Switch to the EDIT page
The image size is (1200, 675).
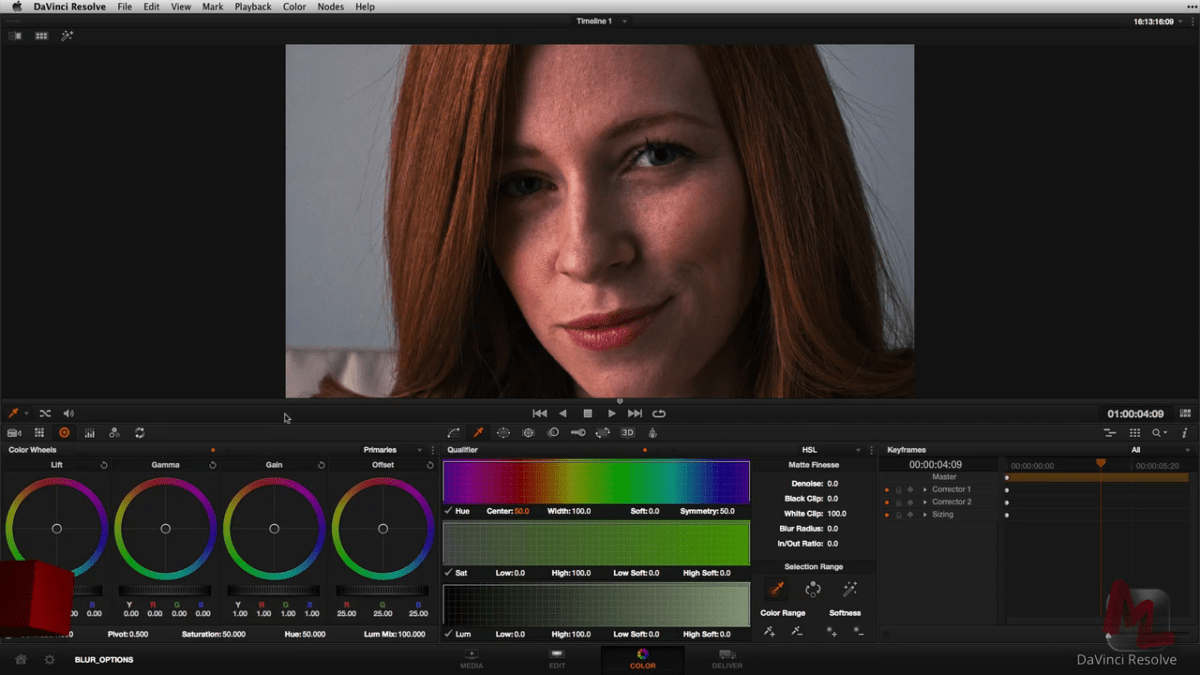pos(557,660)
